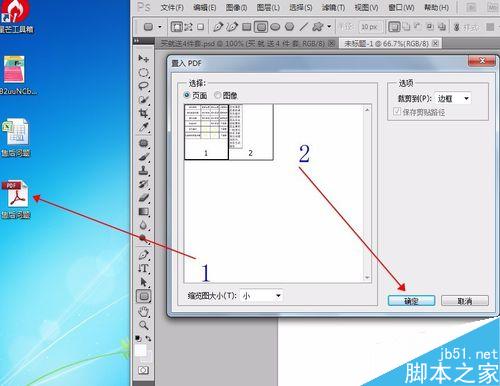This screenshot has height=386, width=500.
Task: Enable Paths mode in options bar
Action: 189,27
